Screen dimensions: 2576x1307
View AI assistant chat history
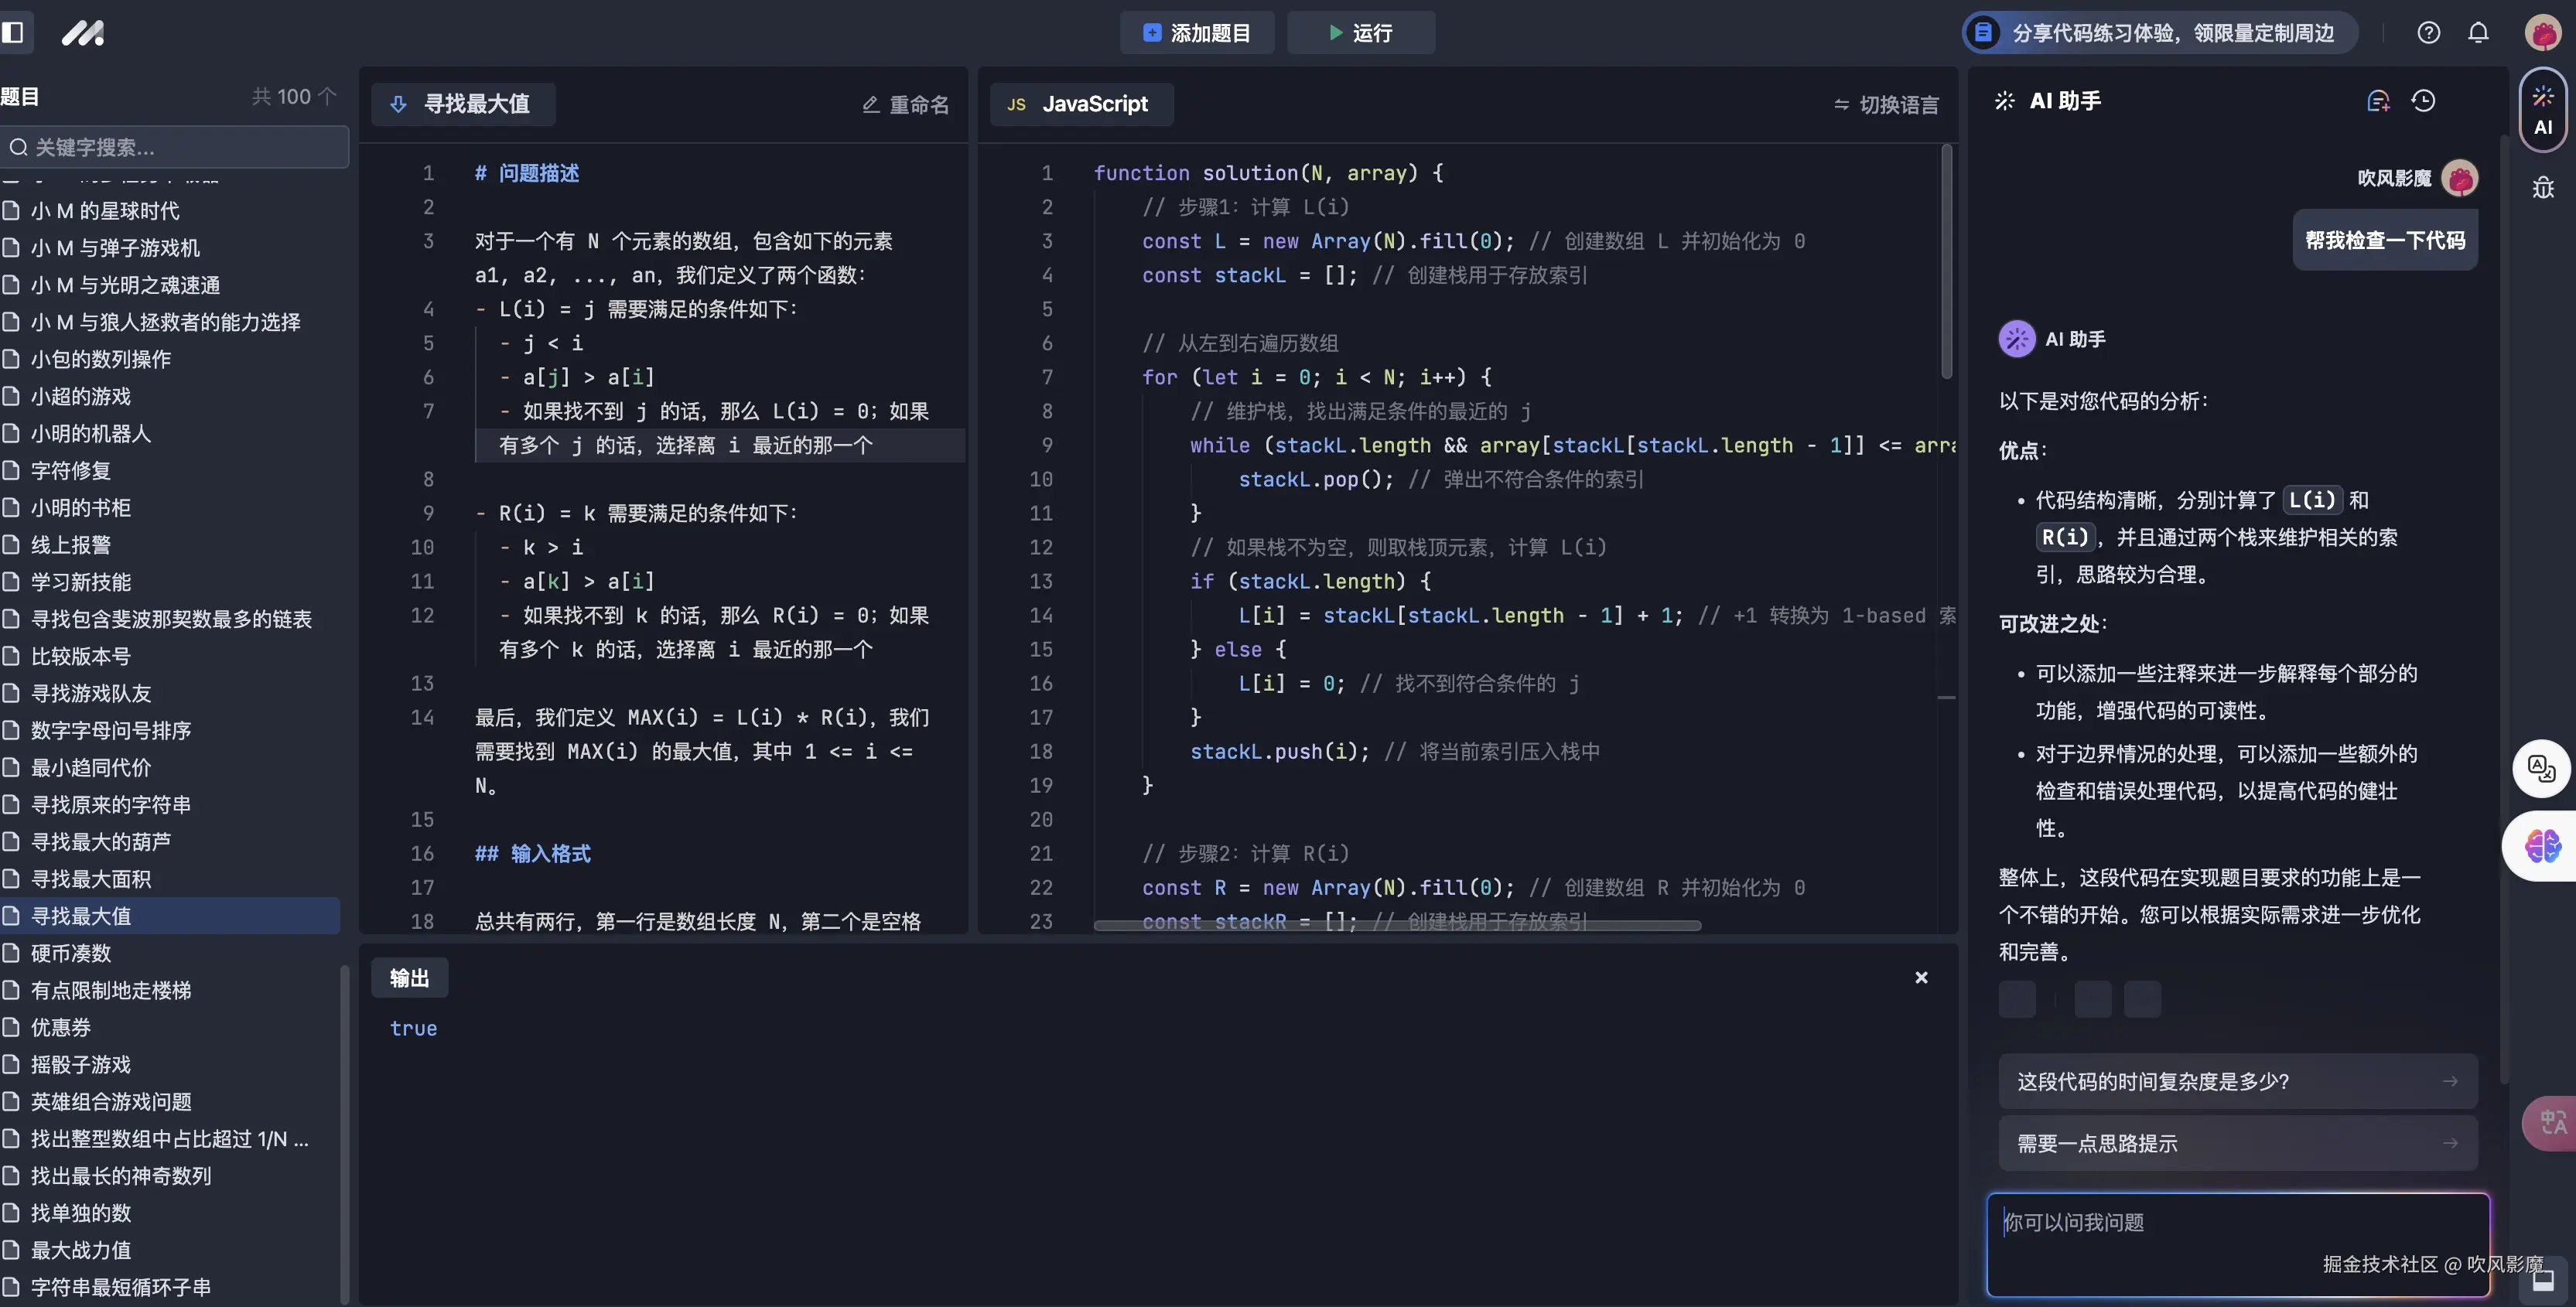[2424, 100]
